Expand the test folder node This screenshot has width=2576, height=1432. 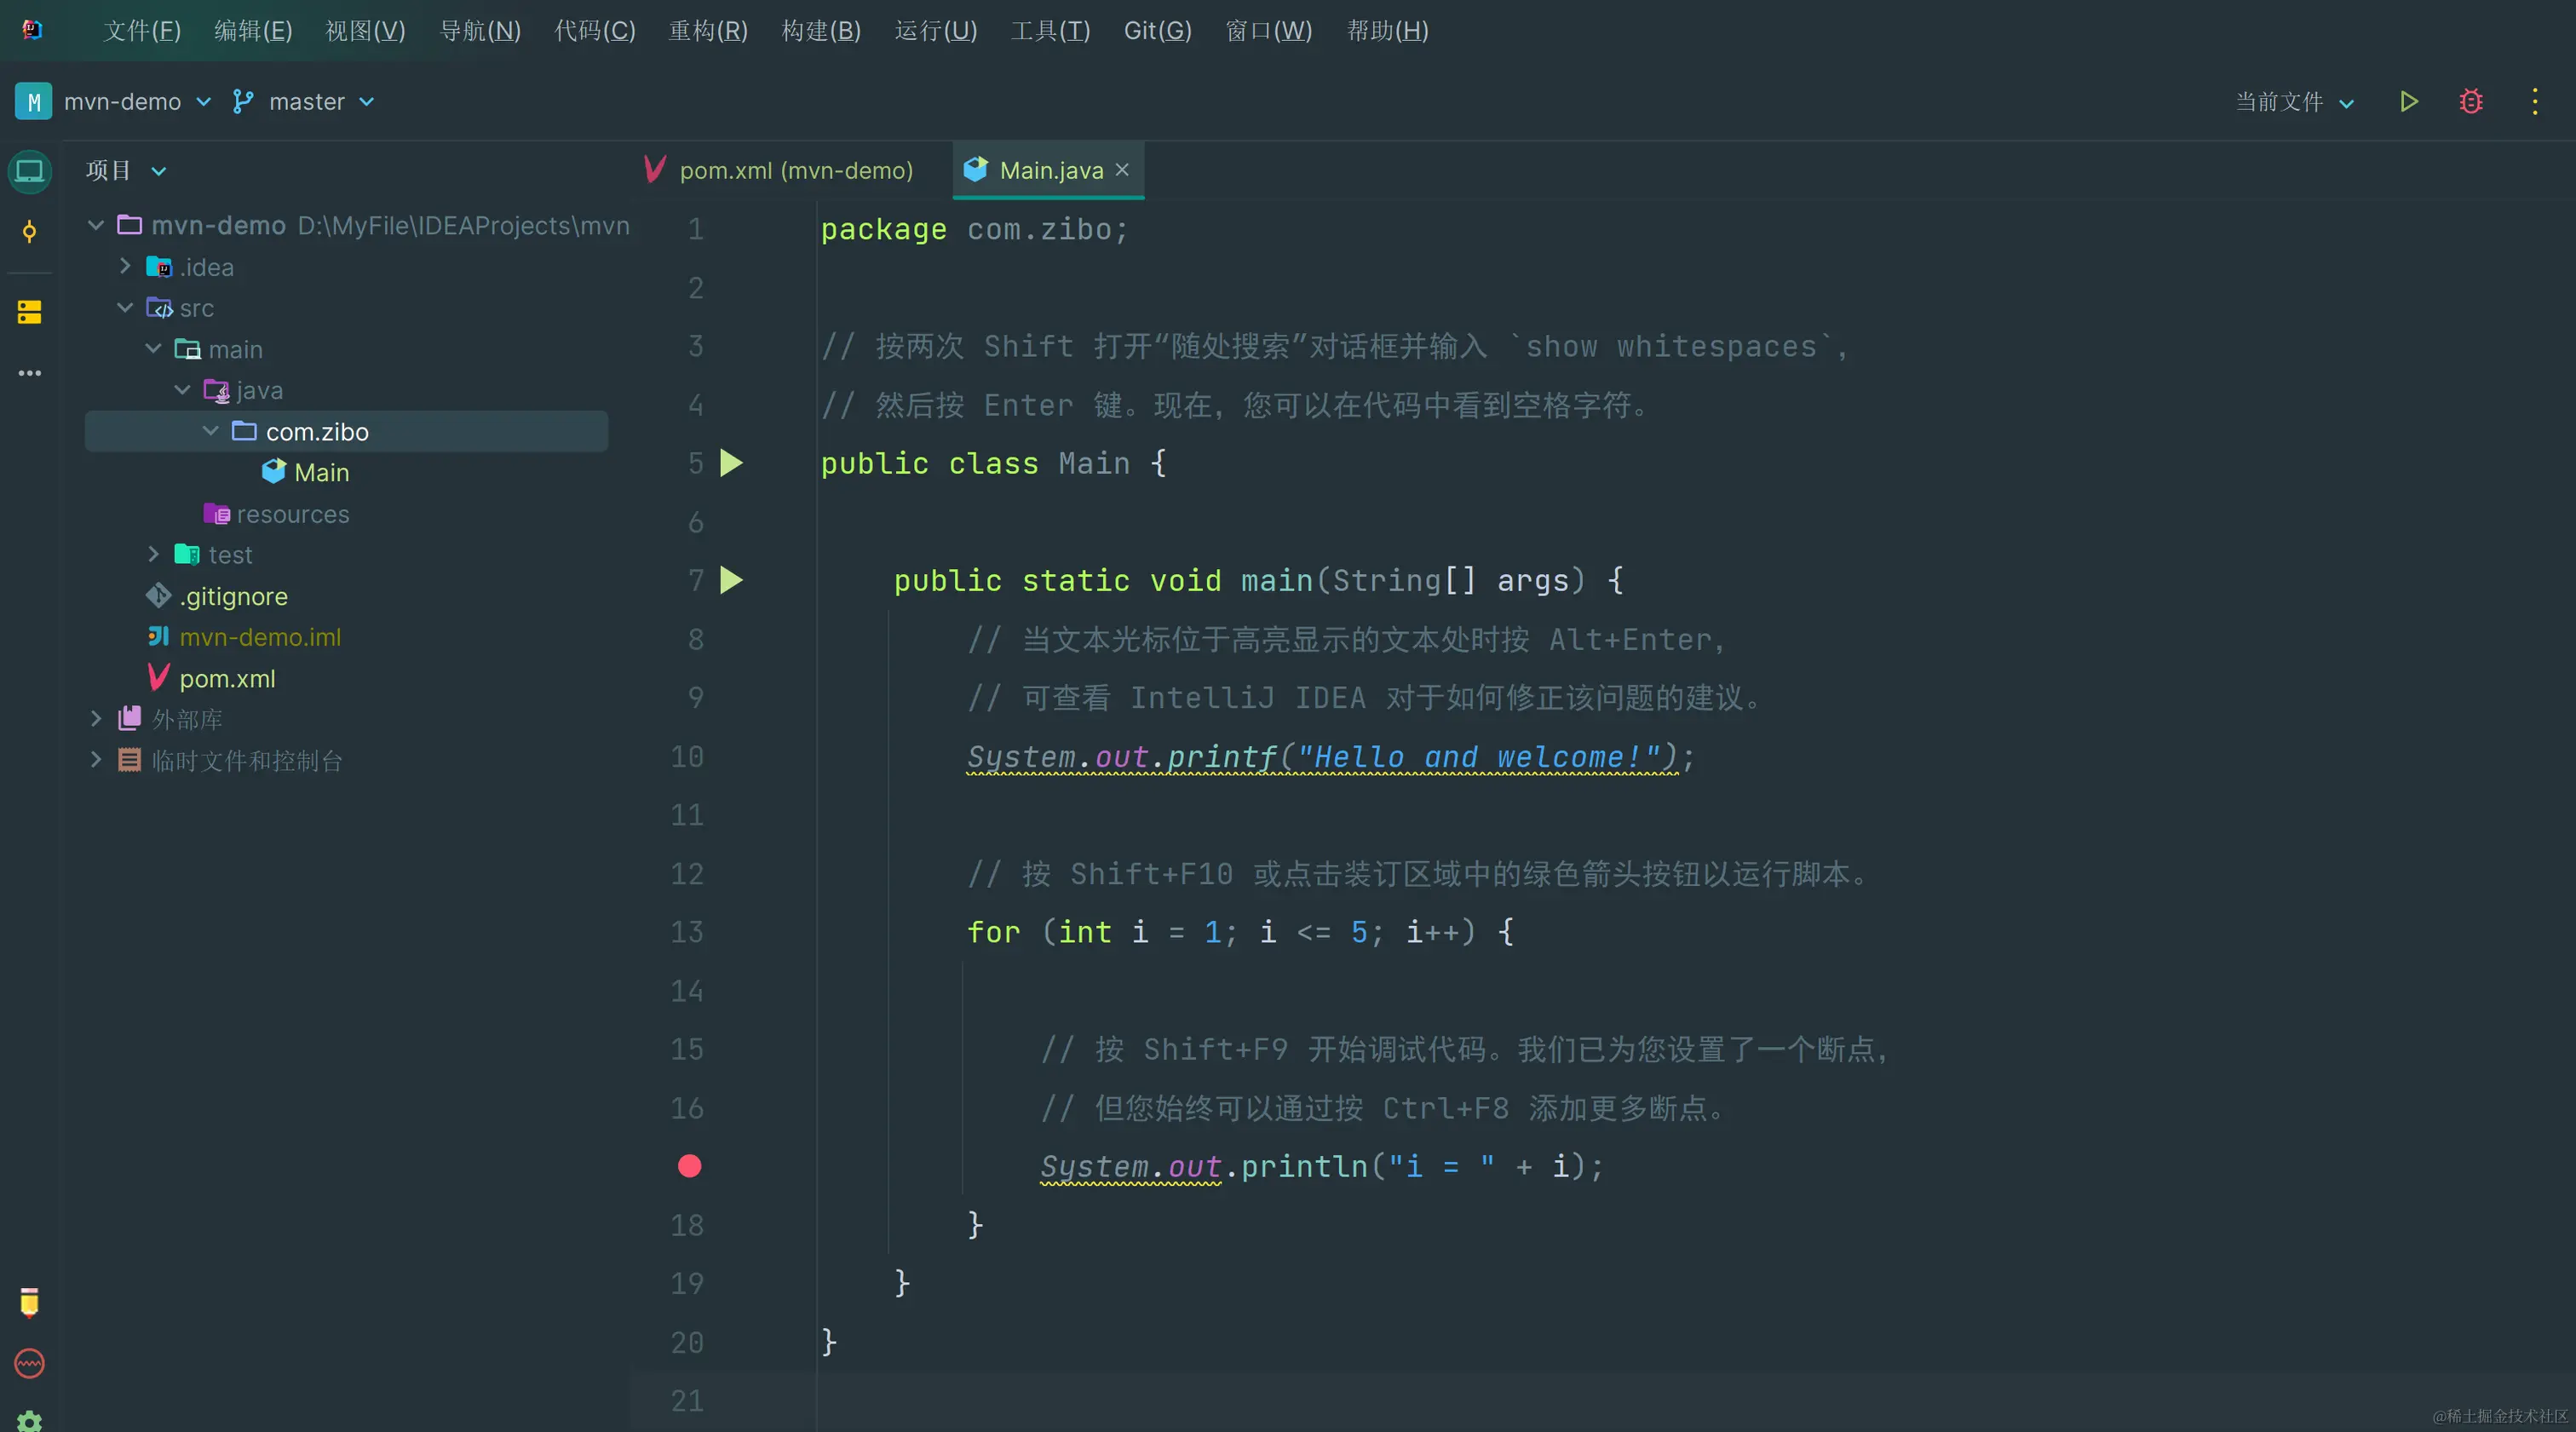(x=153, y=554)
